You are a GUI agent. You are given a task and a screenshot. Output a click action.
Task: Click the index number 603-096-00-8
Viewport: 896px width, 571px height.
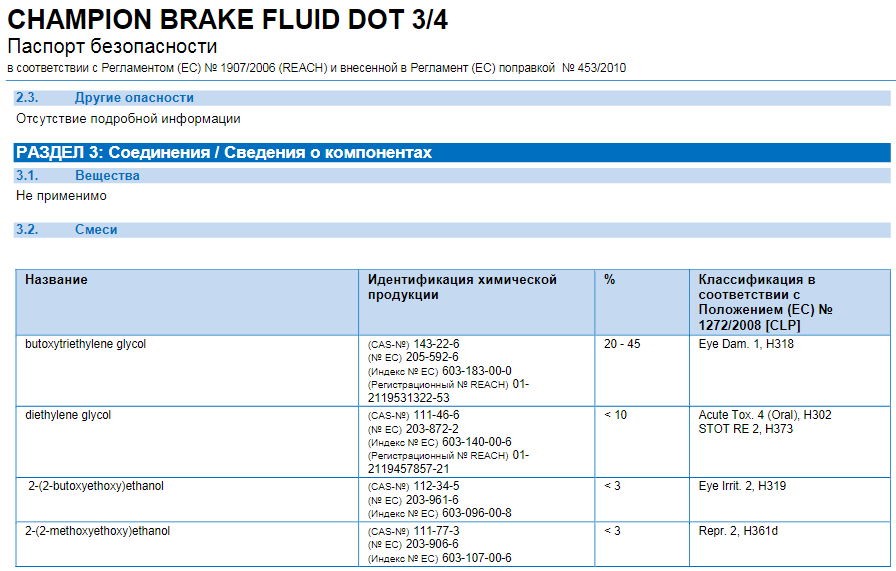(x=477, y=513)
